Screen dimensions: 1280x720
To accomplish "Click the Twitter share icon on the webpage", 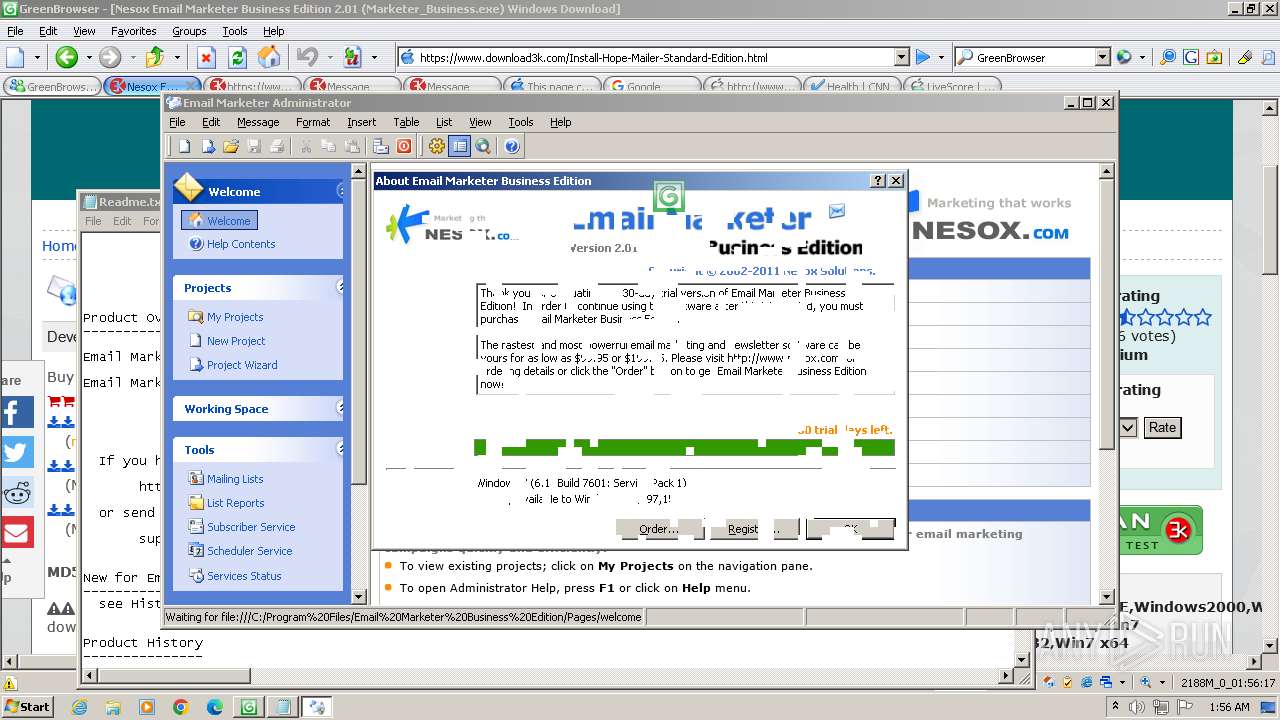I will tap(17, 452).
